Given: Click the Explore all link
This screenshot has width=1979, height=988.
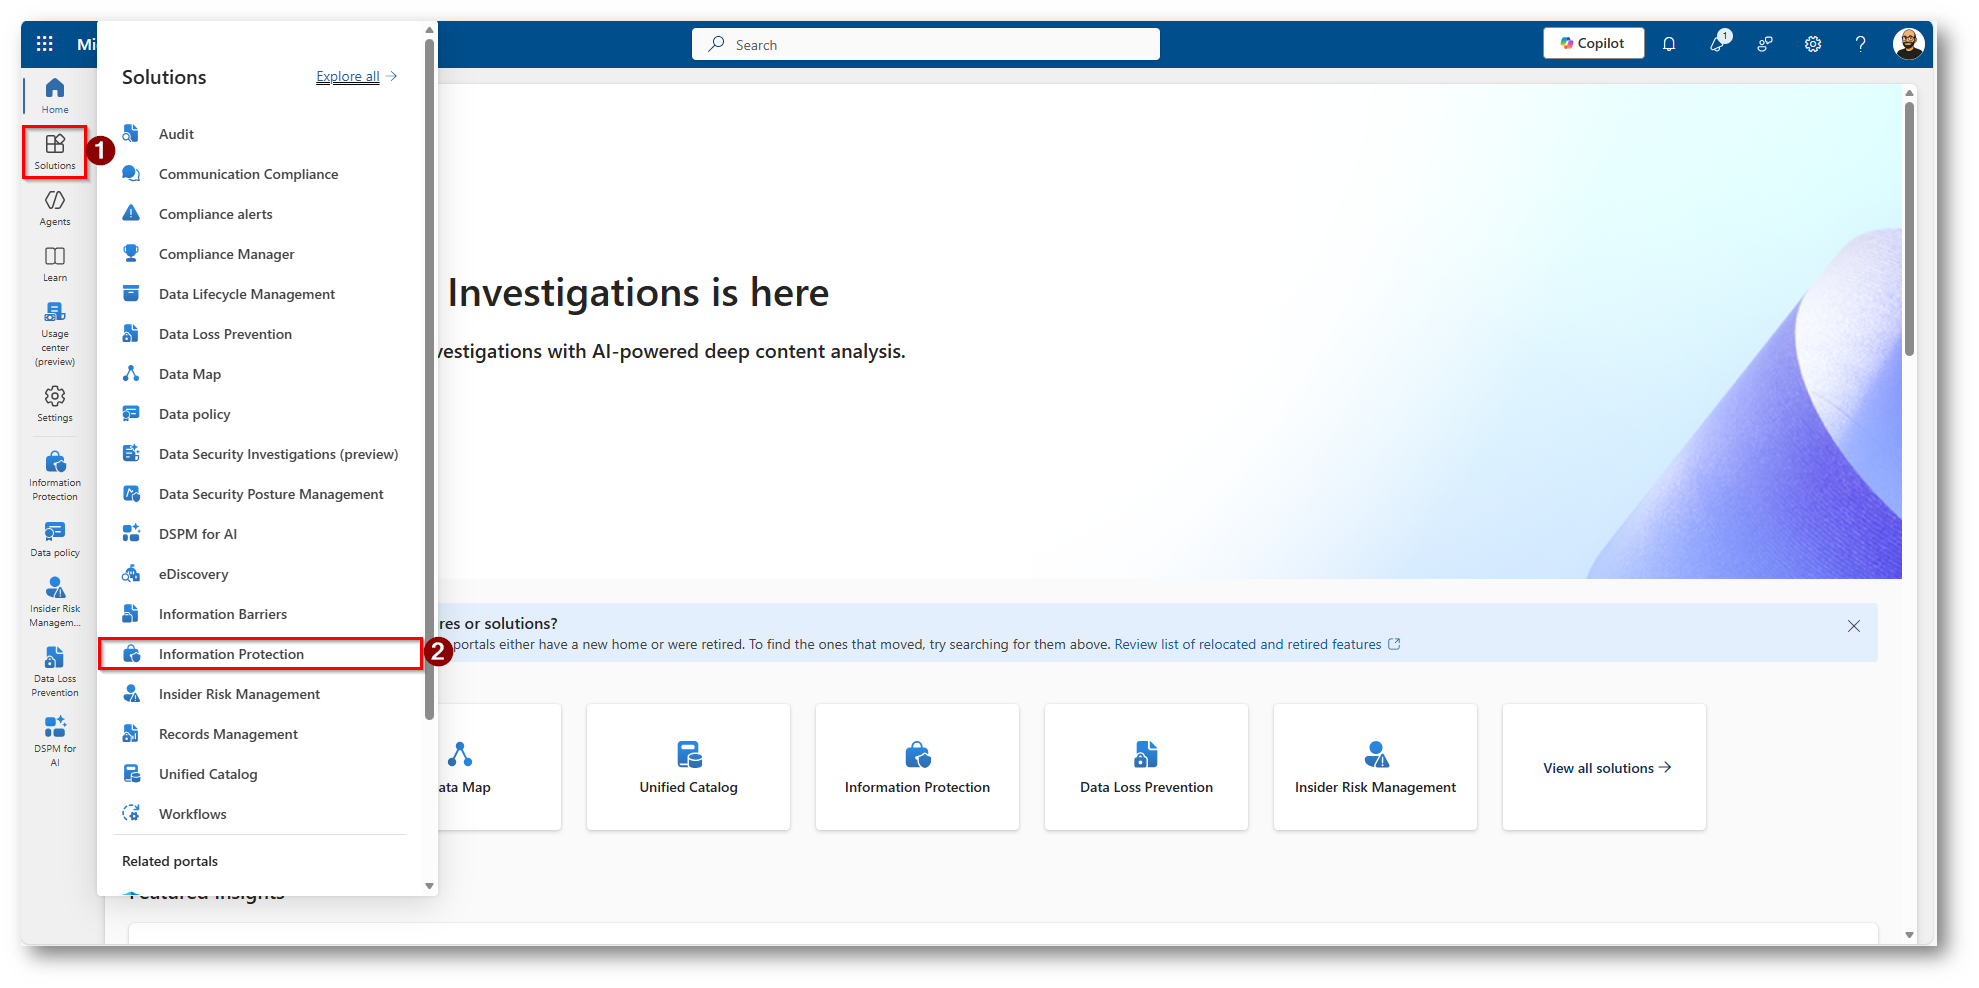Looking at the screenshot, I should 348,77.
